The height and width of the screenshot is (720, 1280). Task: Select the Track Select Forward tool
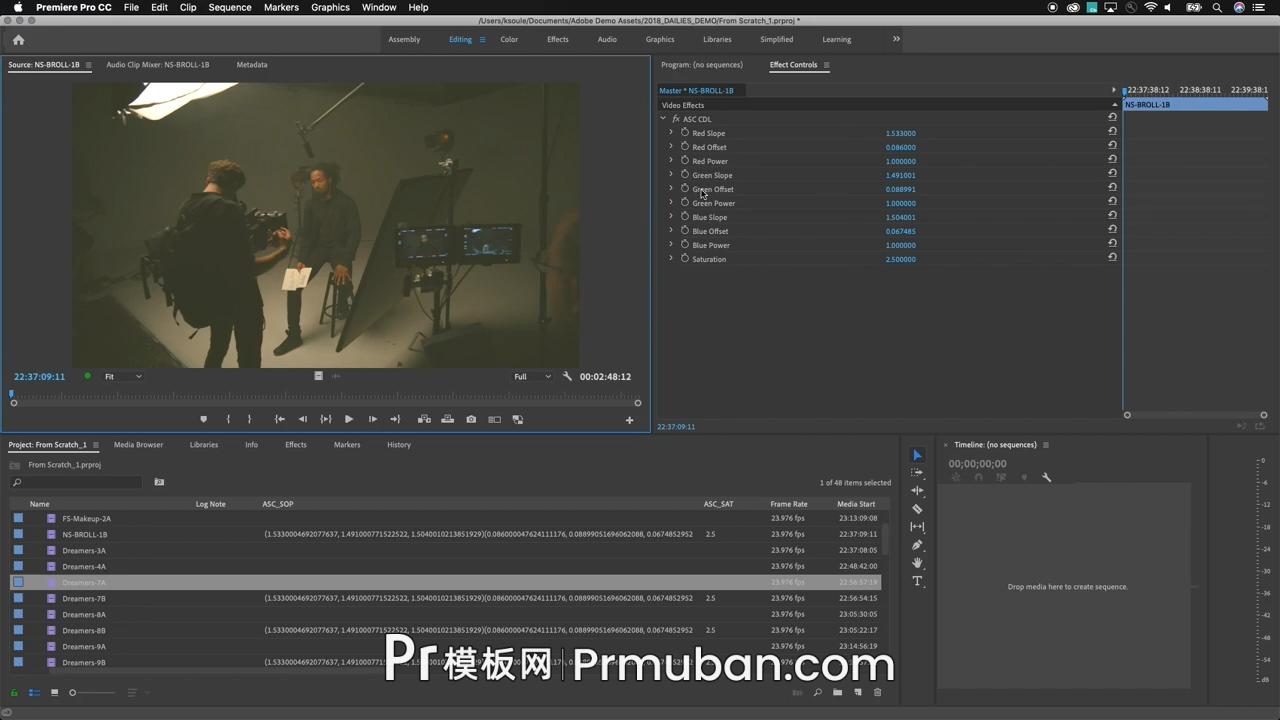click(917, 473)
